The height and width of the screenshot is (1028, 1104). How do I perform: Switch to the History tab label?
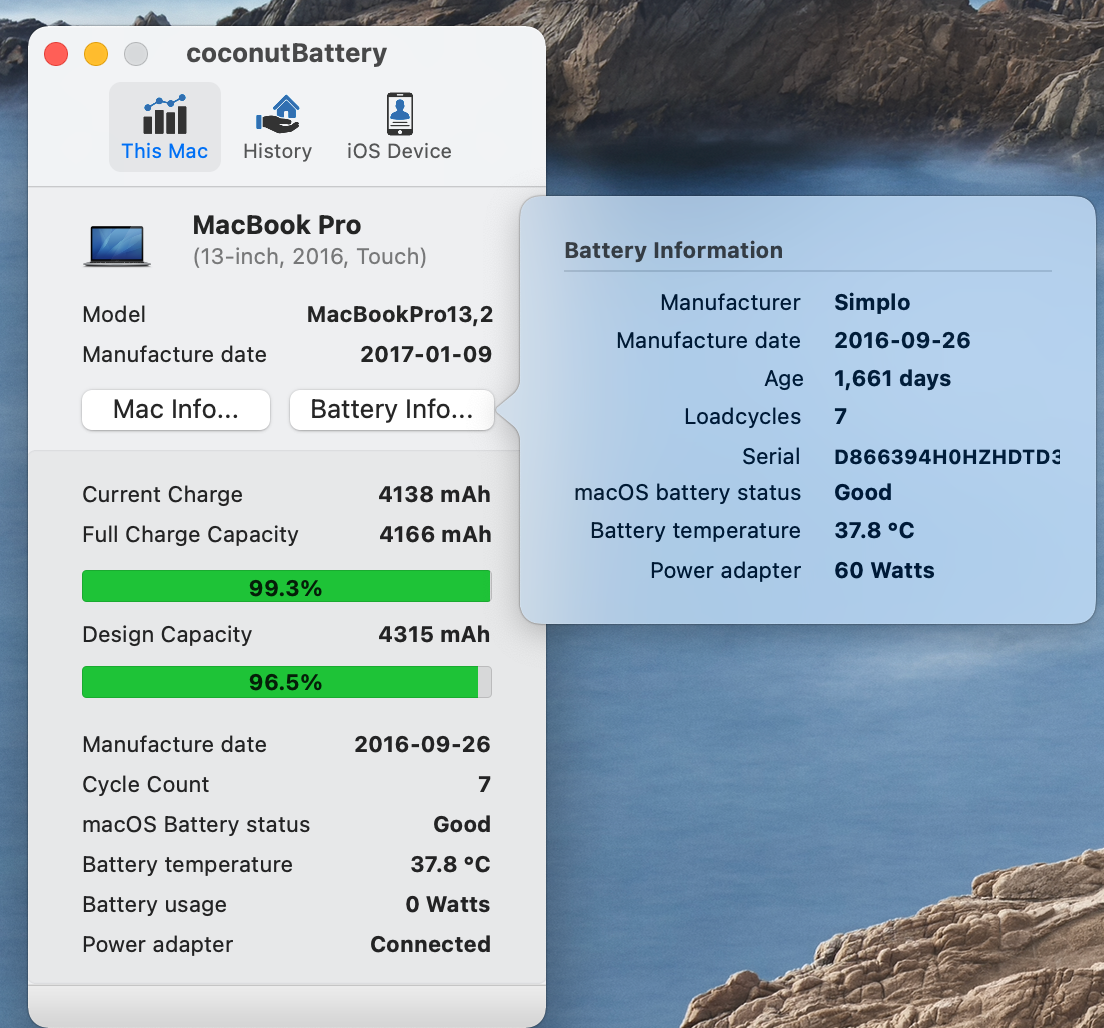pos(277,151)
